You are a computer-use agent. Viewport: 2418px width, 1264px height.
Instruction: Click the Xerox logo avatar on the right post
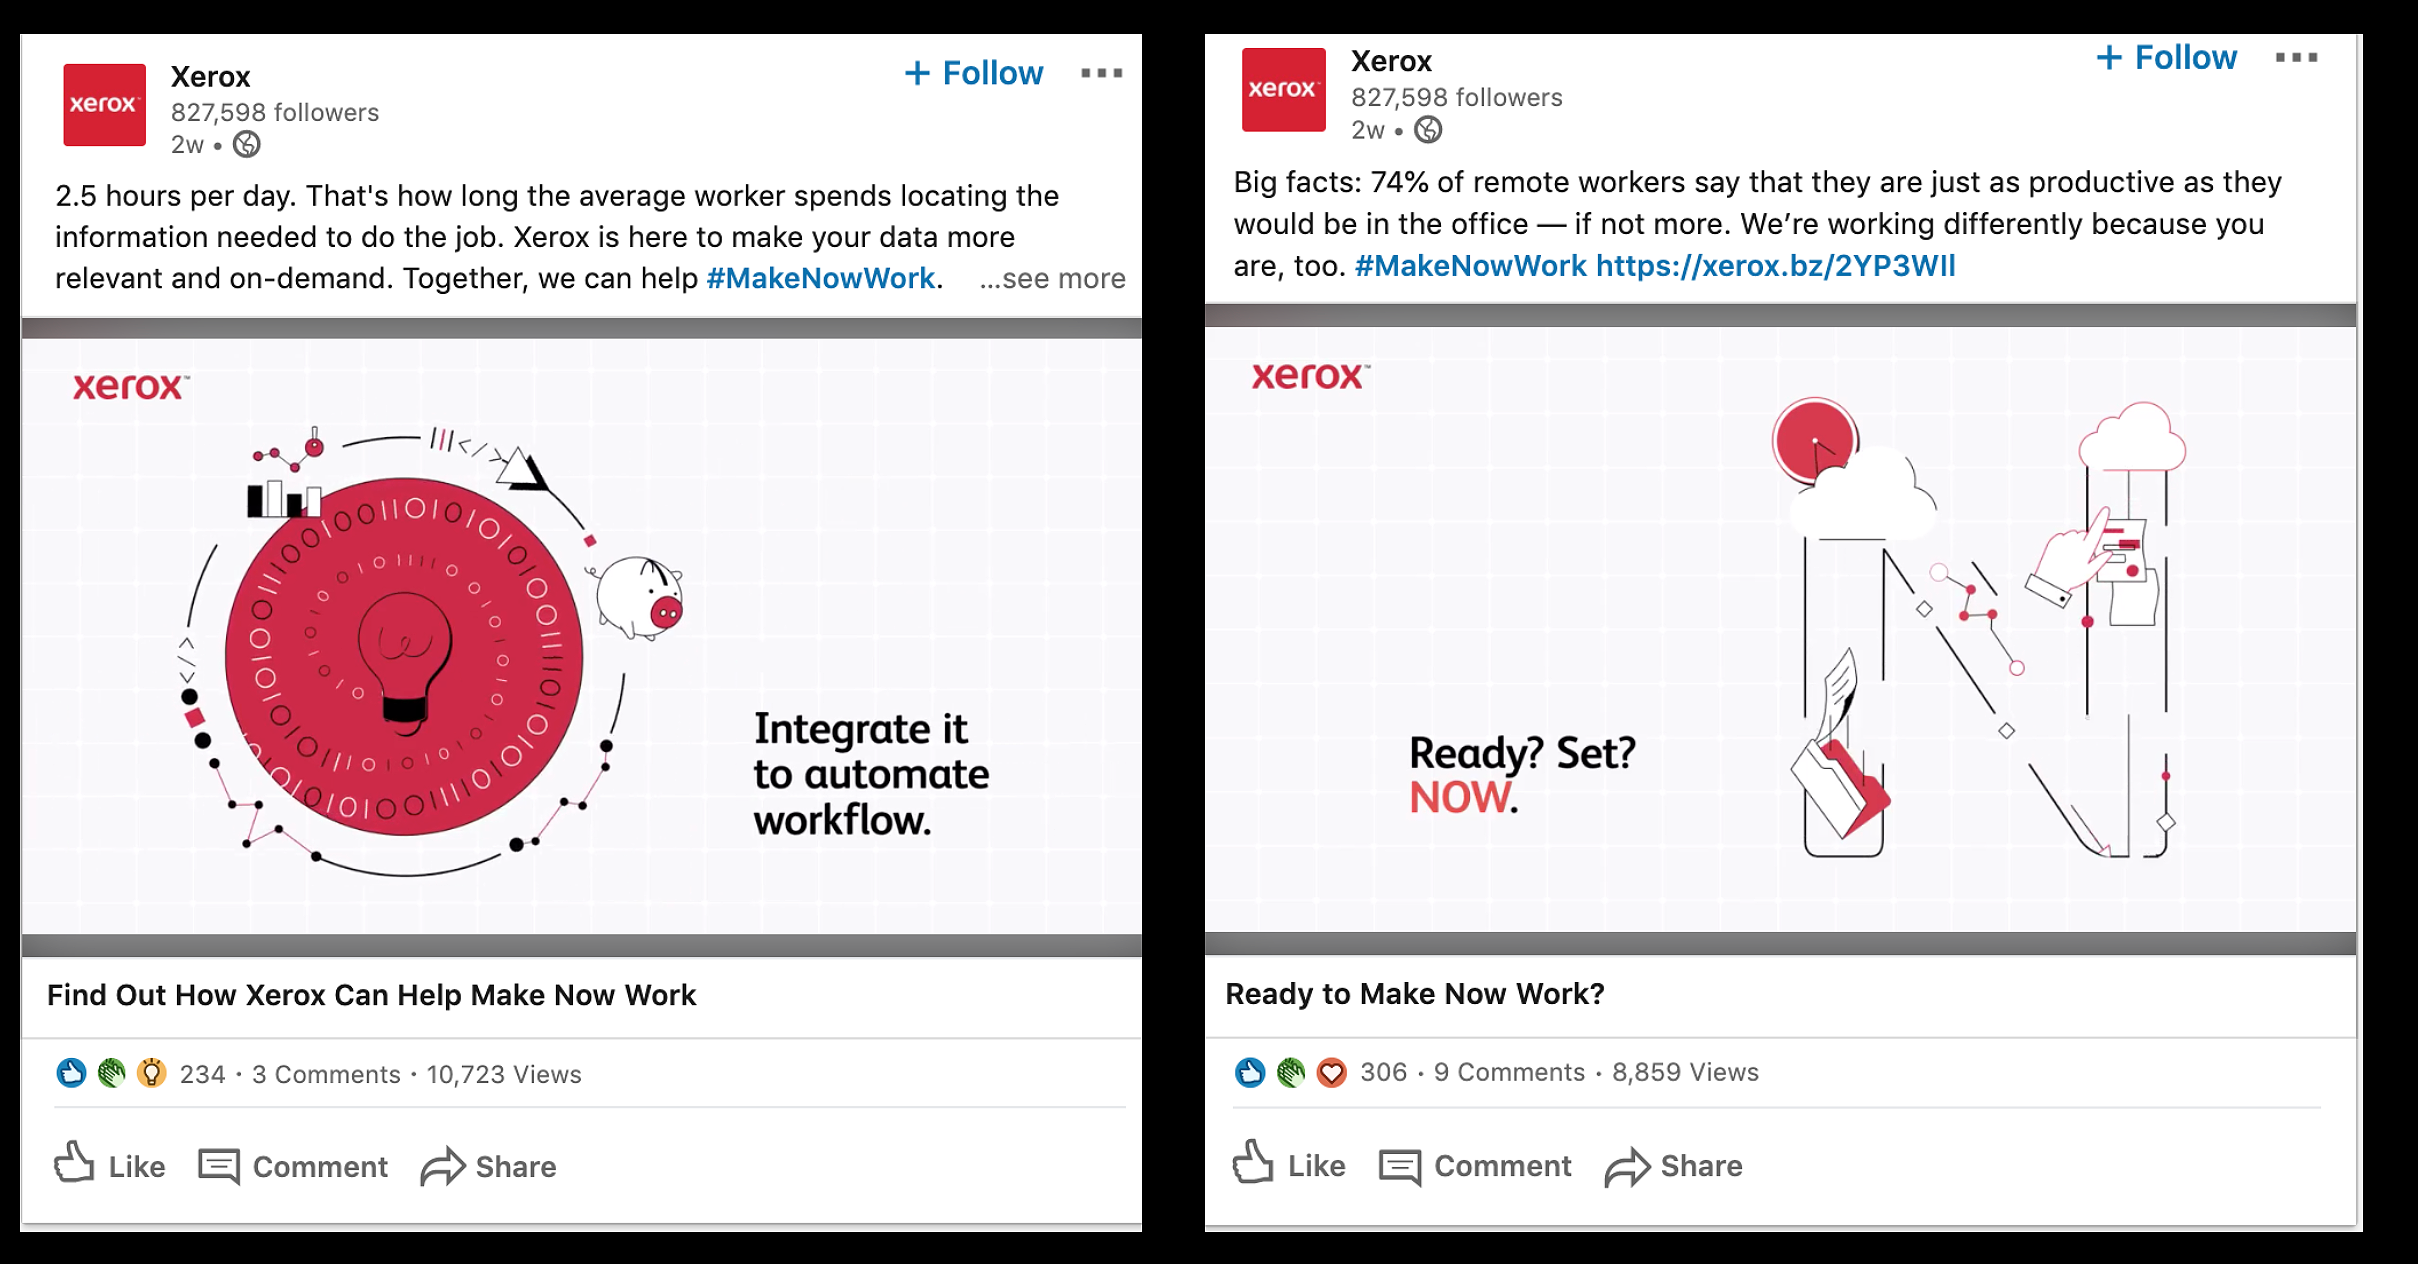point(1283,90)
